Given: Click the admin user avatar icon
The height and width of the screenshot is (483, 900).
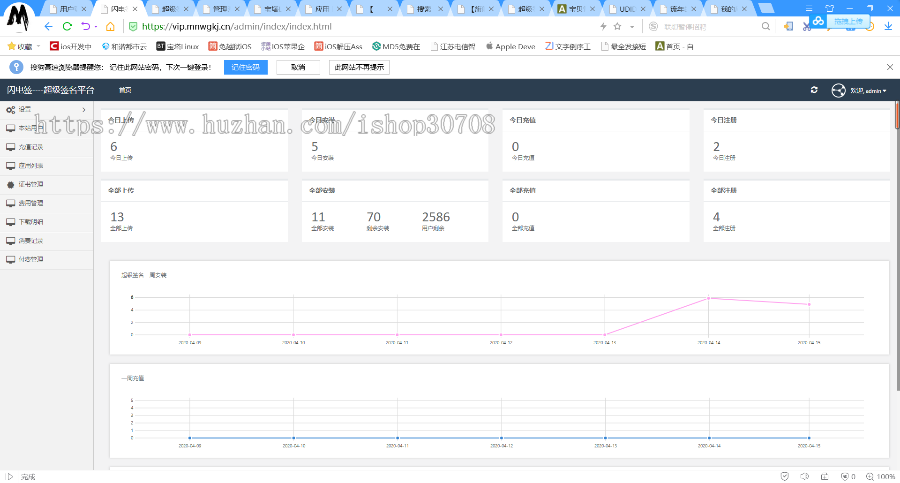Looking at the screenshot, I should pyautogui.click(x=839, y=90).
